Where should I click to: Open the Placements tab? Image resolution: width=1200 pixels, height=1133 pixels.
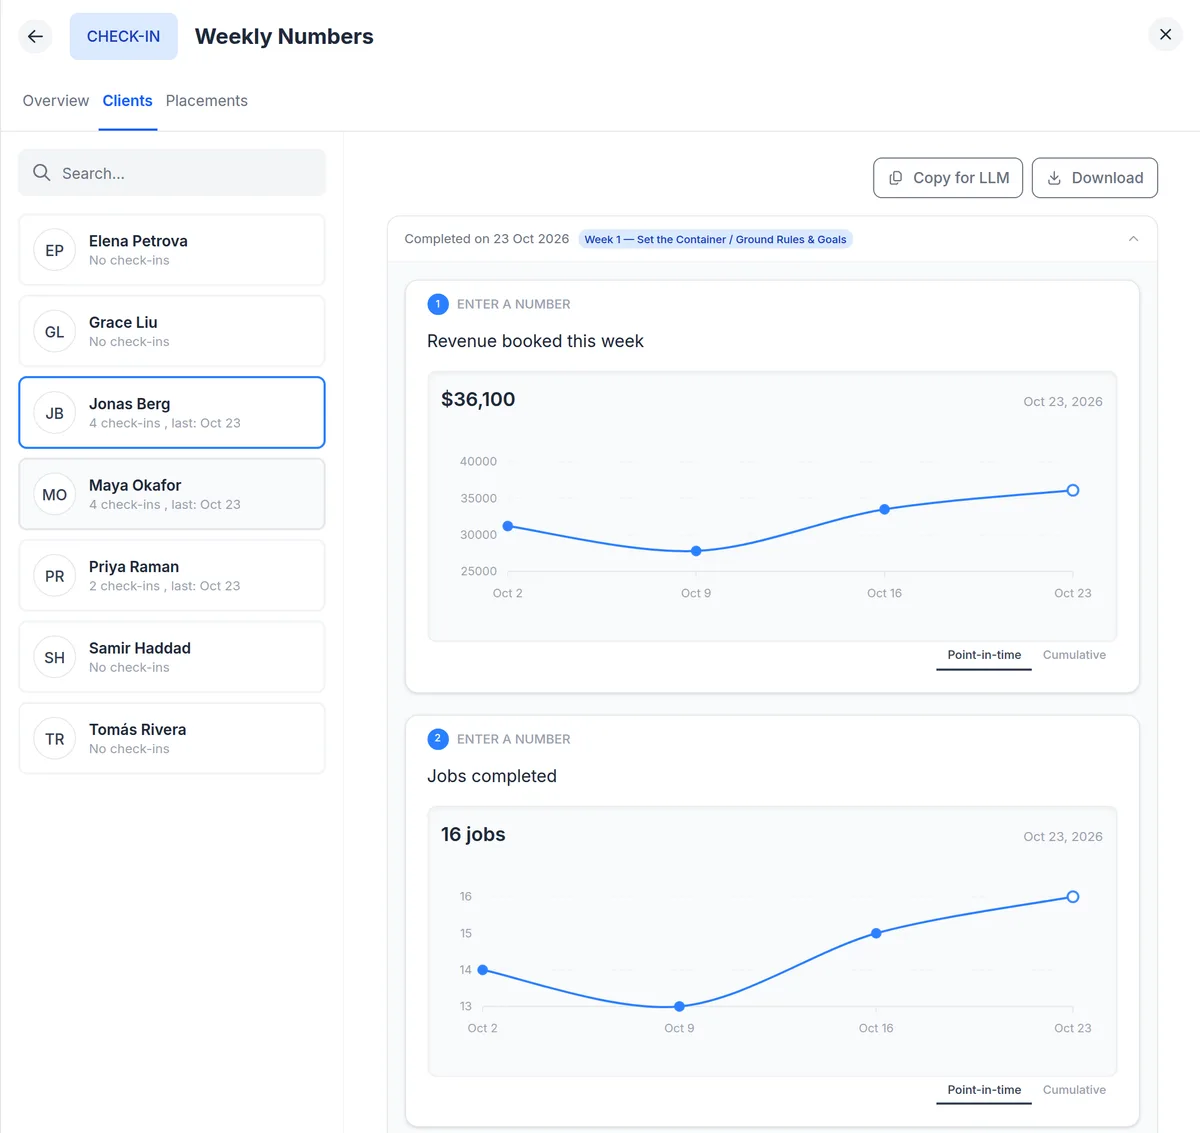click(207, 101)
